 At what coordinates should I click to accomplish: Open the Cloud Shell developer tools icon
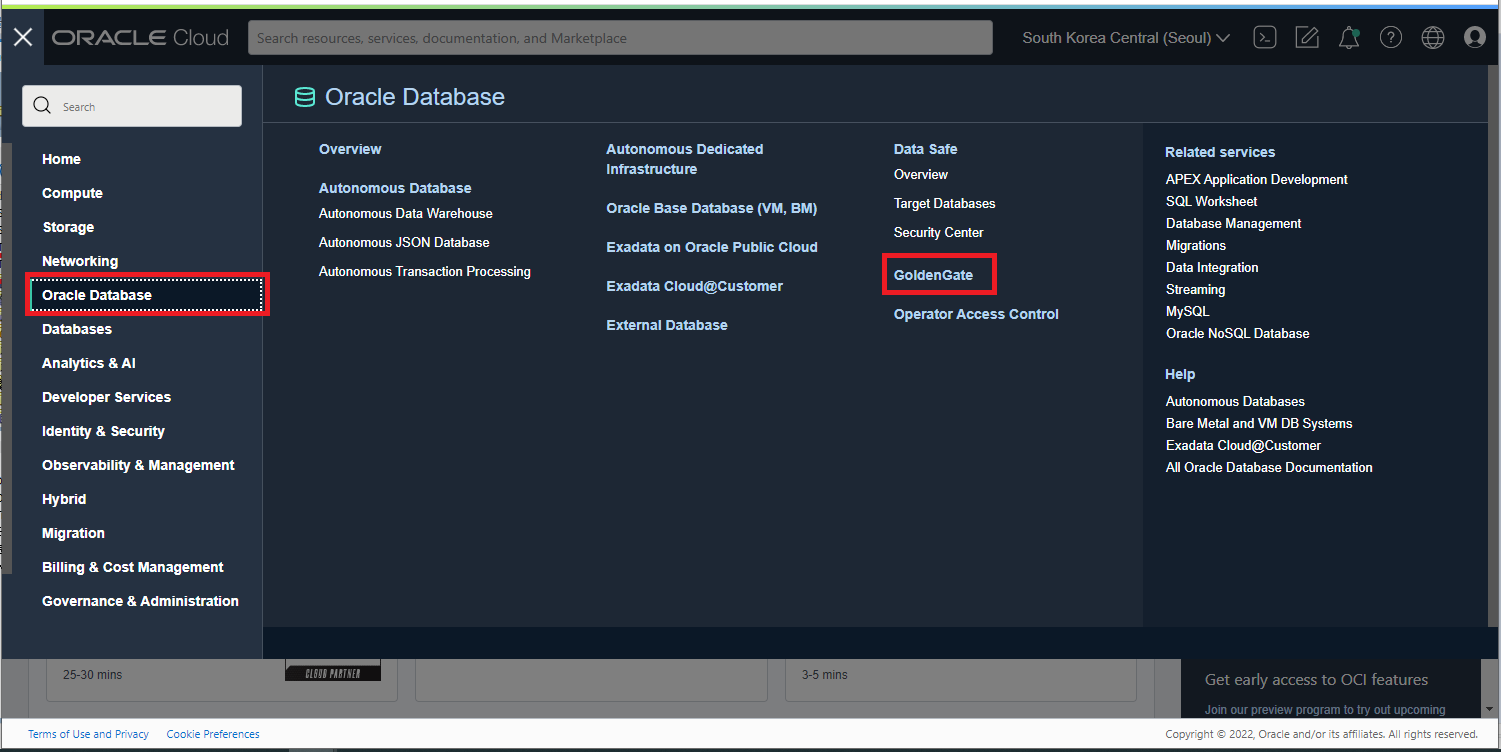point(1265,38)
